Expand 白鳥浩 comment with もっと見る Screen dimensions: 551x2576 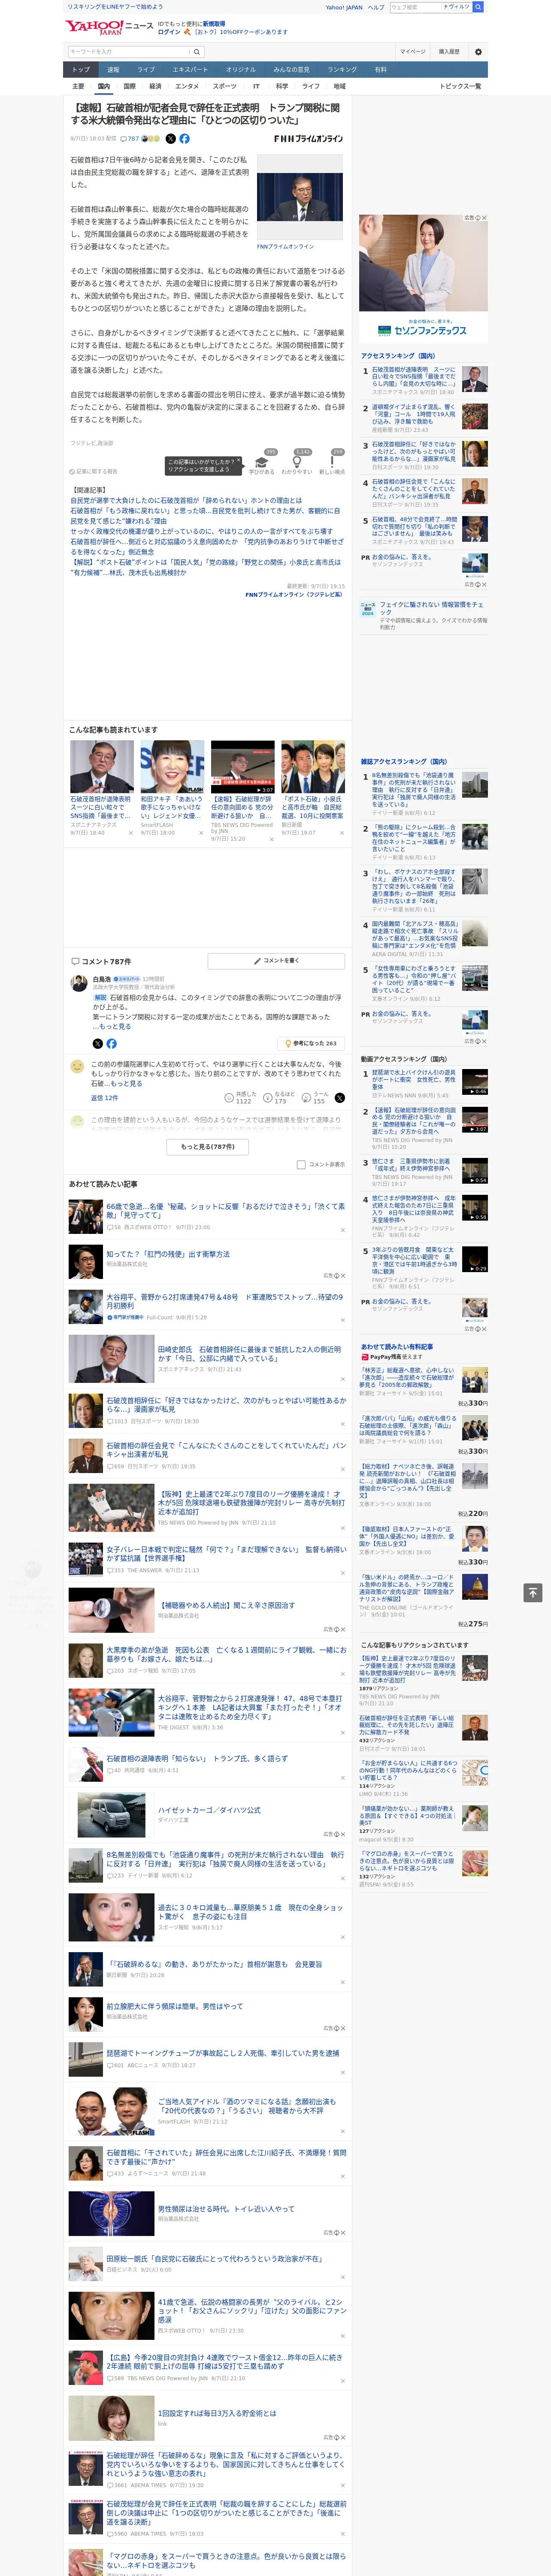113,1026
